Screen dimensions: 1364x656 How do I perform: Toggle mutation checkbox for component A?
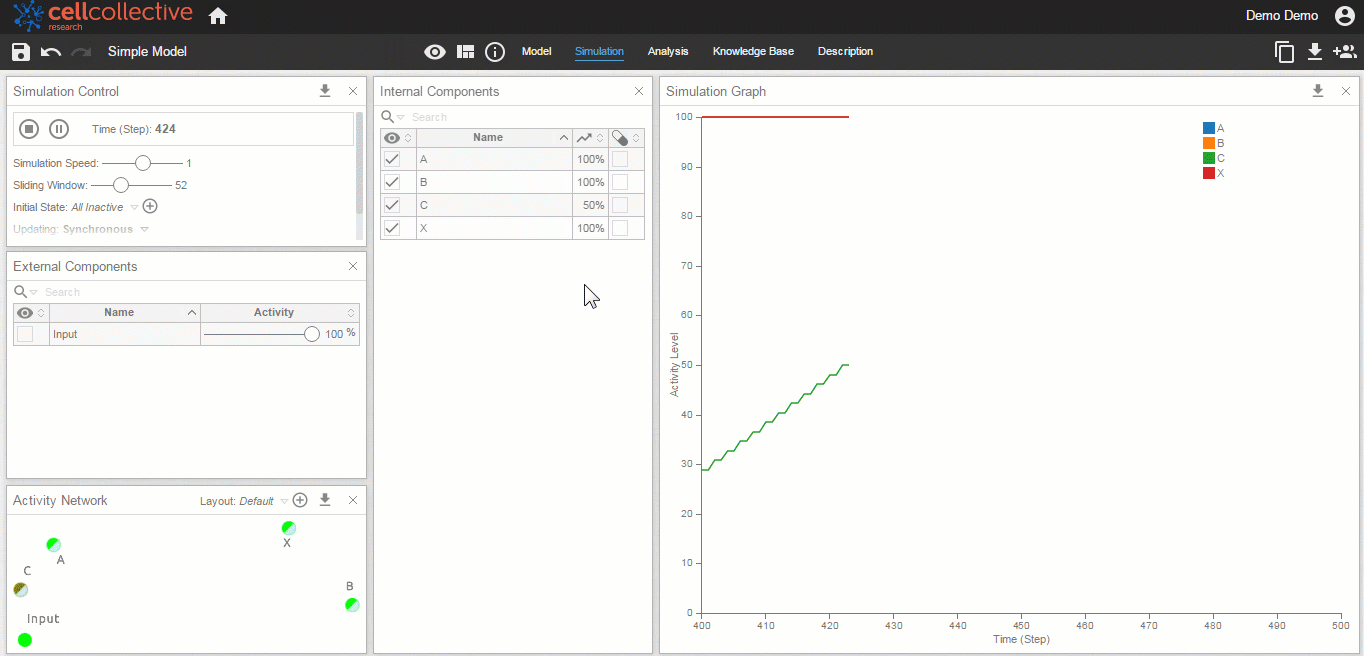click(x=620, y=159)
